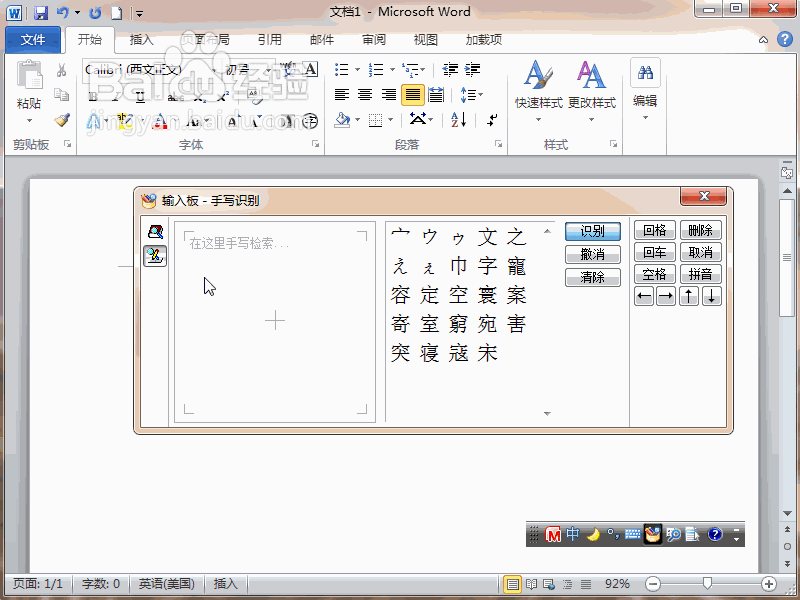Click the Redo icon in title bar
Image resolution: width=800 pixels, height=600 pixels.
(x=95, y=12)
